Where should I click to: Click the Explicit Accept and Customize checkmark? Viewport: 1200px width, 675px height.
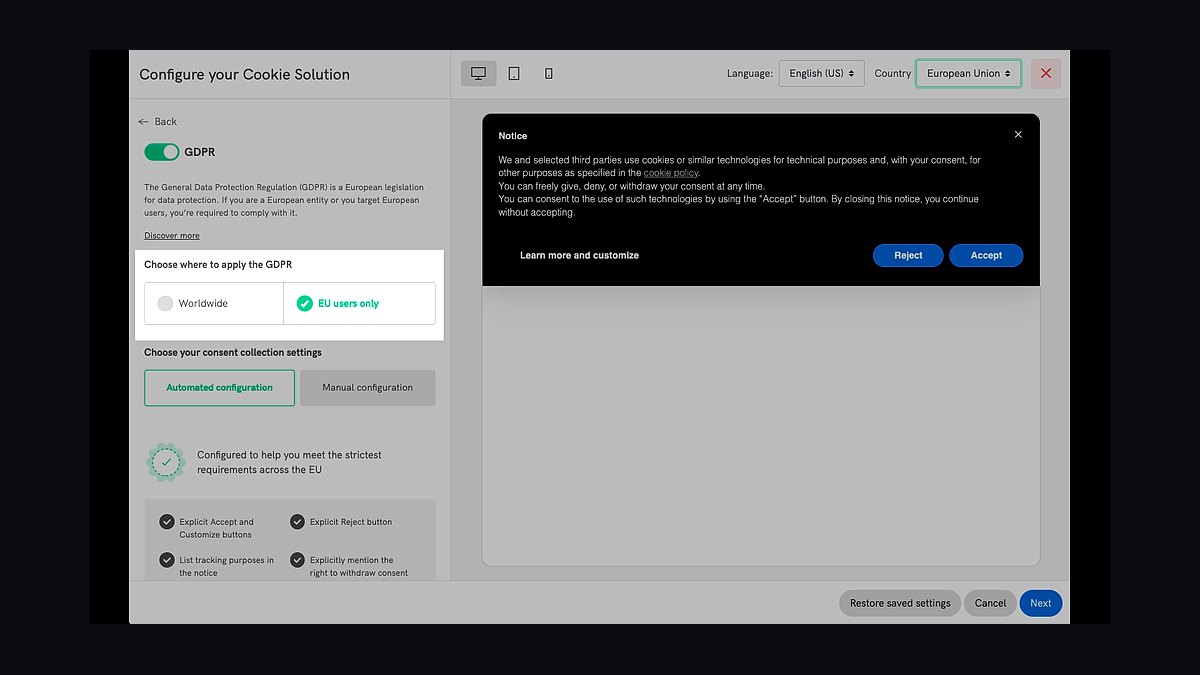[x=167, y=521]
